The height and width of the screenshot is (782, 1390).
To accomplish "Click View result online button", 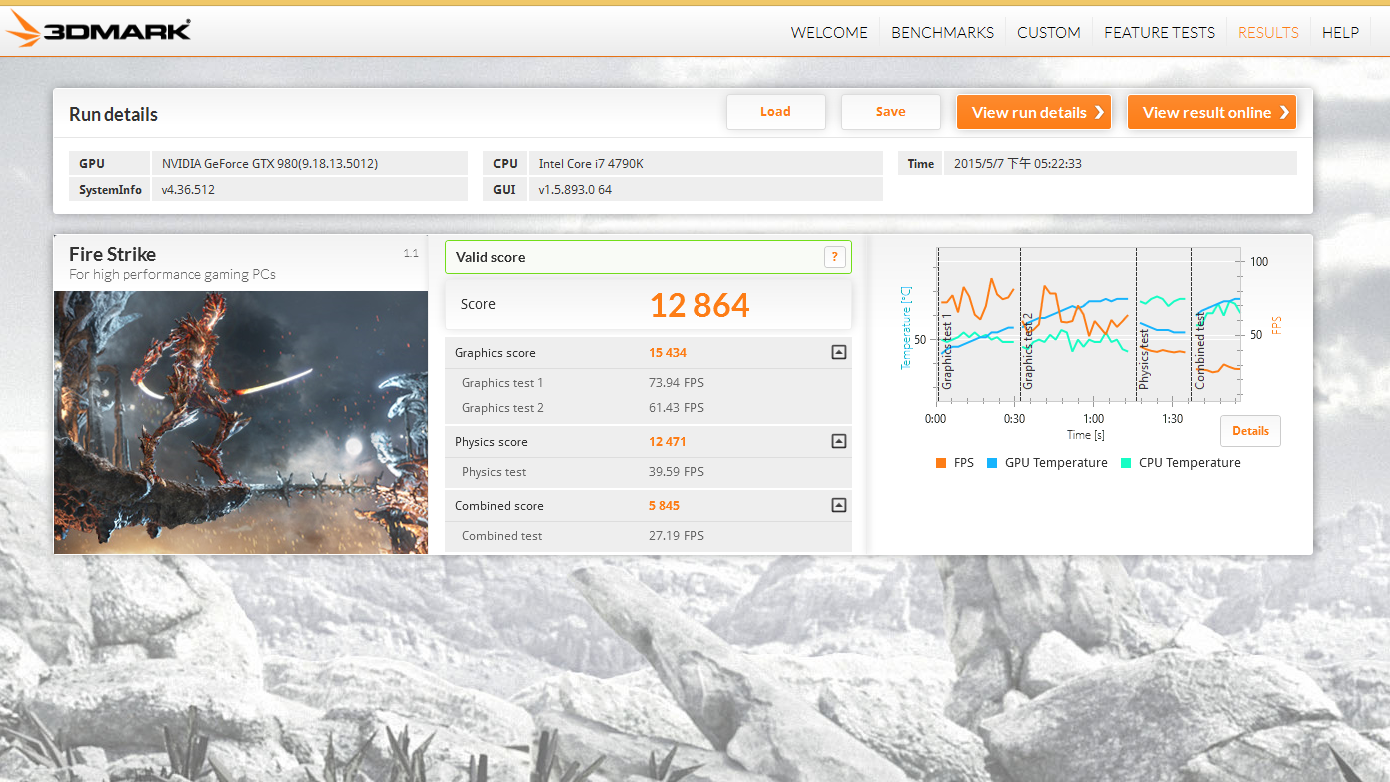I will pyautogui.click(x=1212, y=112).
